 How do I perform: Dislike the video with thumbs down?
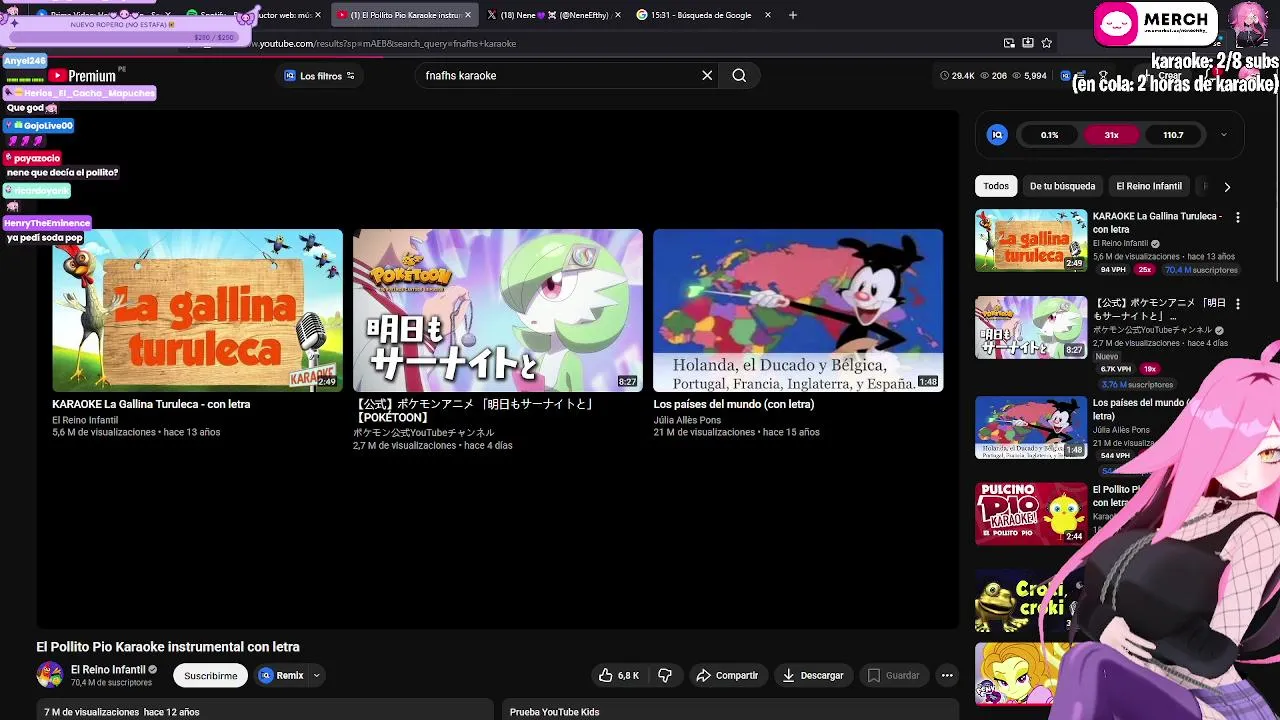coord(665,676)
